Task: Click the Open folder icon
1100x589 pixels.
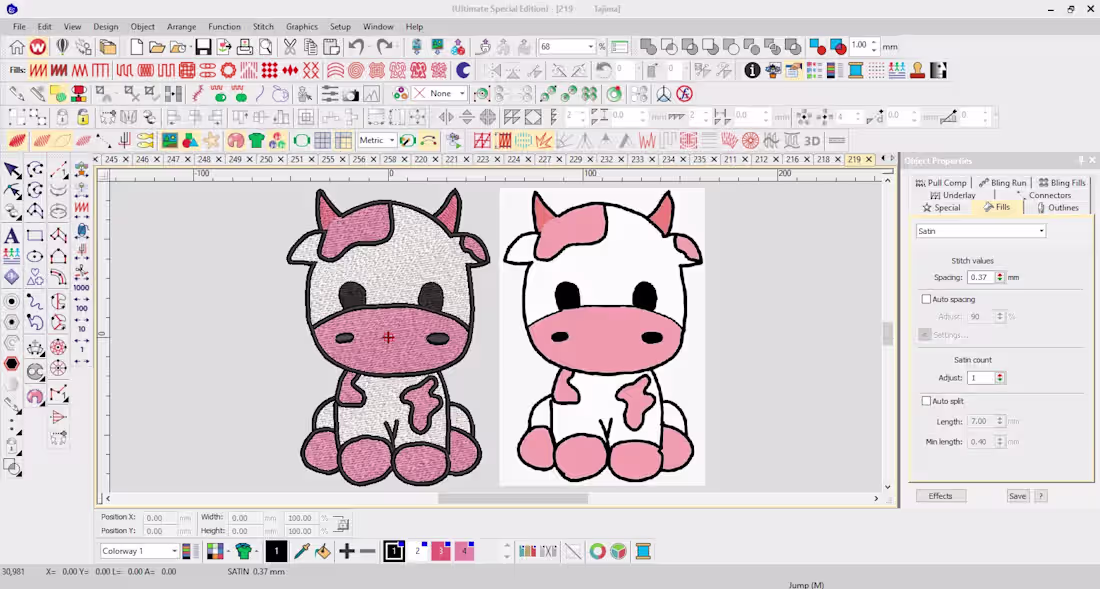Action: coord(157,47)
